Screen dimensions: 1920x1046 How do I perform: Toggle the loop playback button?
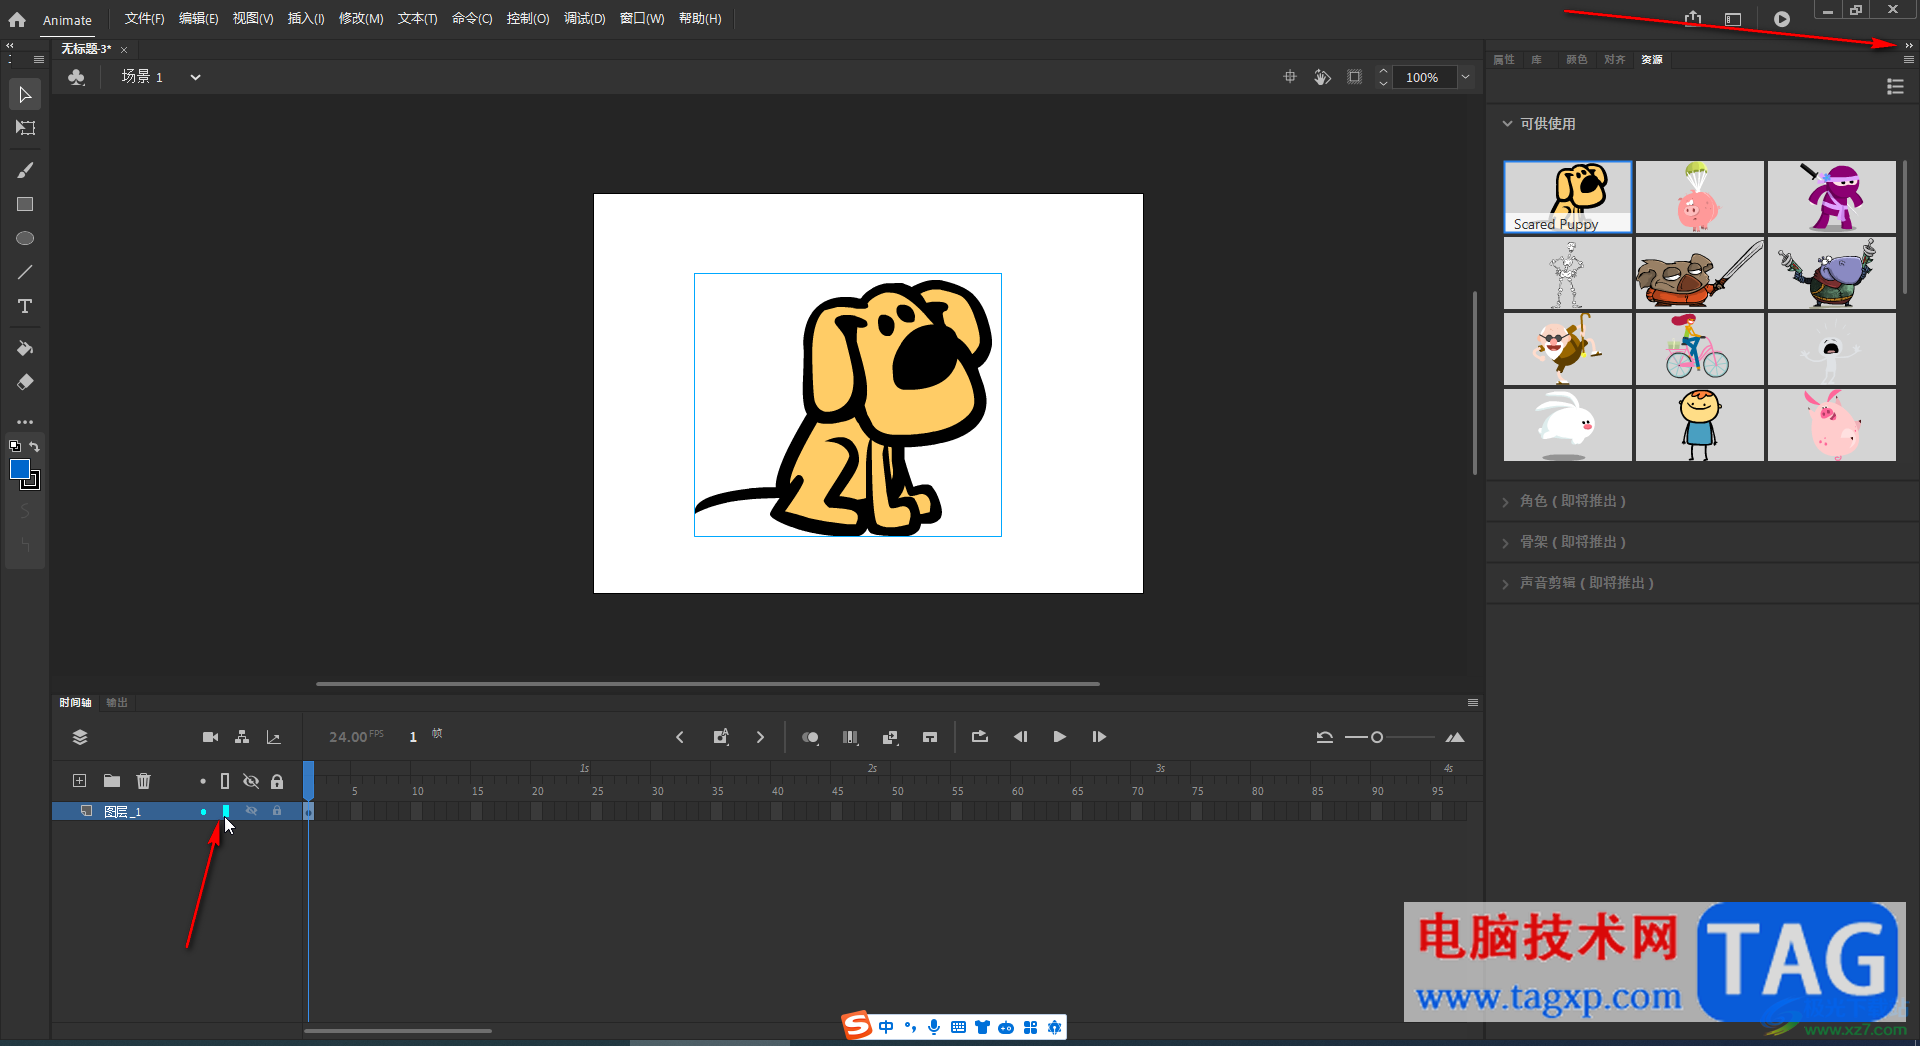pos(980,737)
